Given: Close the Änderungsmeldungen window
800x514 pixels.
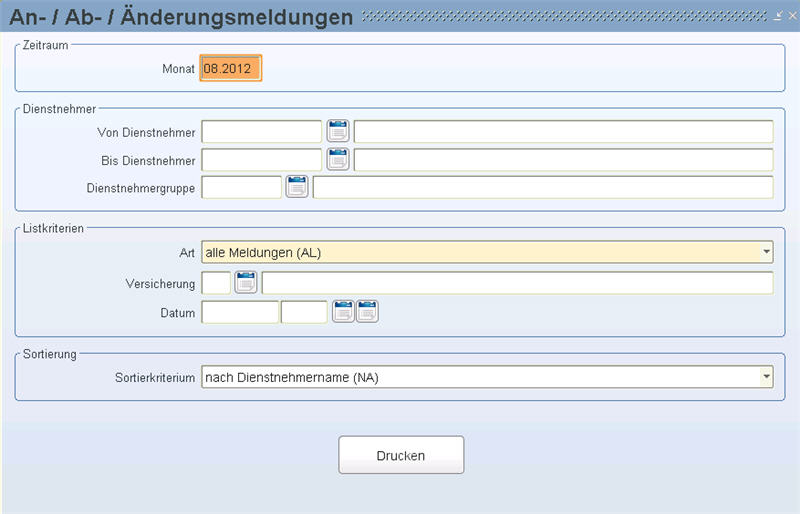Looking at the screenshot, I should (x=792, y=16).
